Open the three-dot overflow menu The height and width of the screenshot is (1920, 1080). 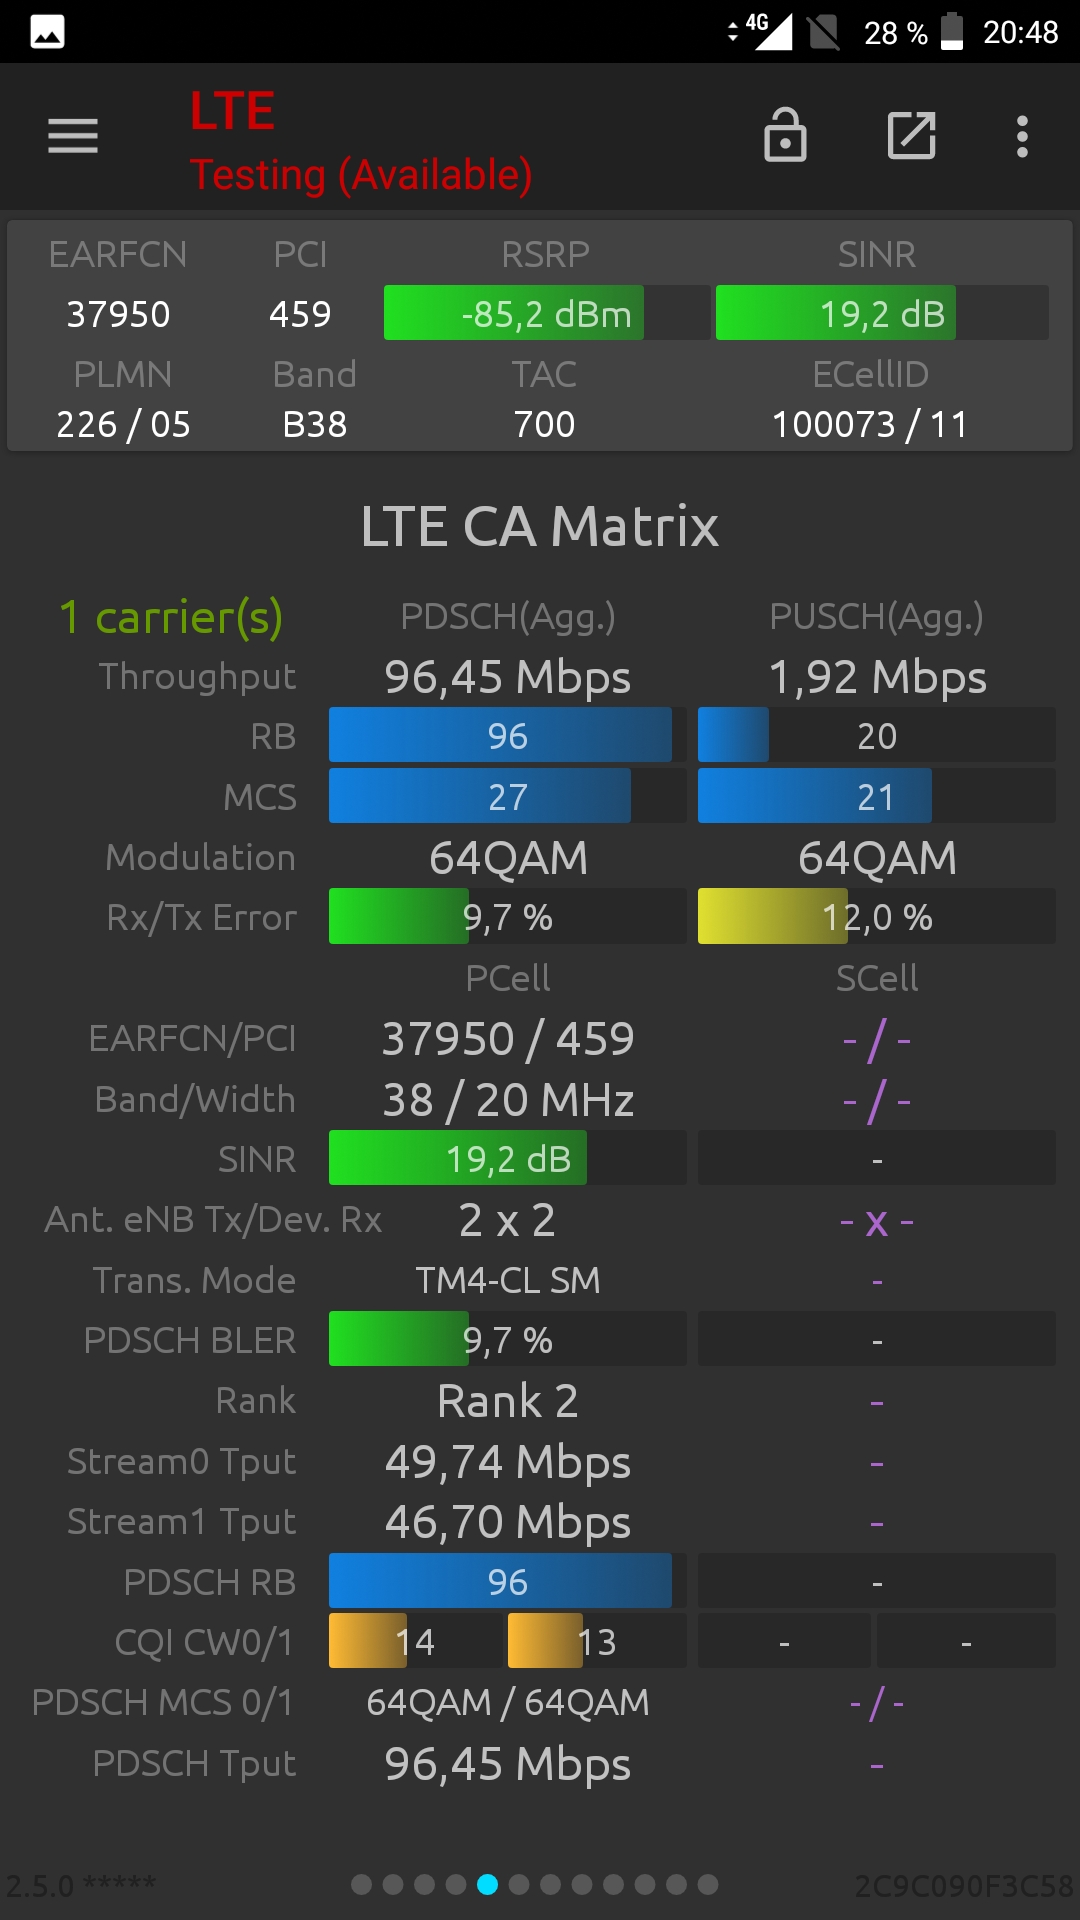tap(1022, 136)
